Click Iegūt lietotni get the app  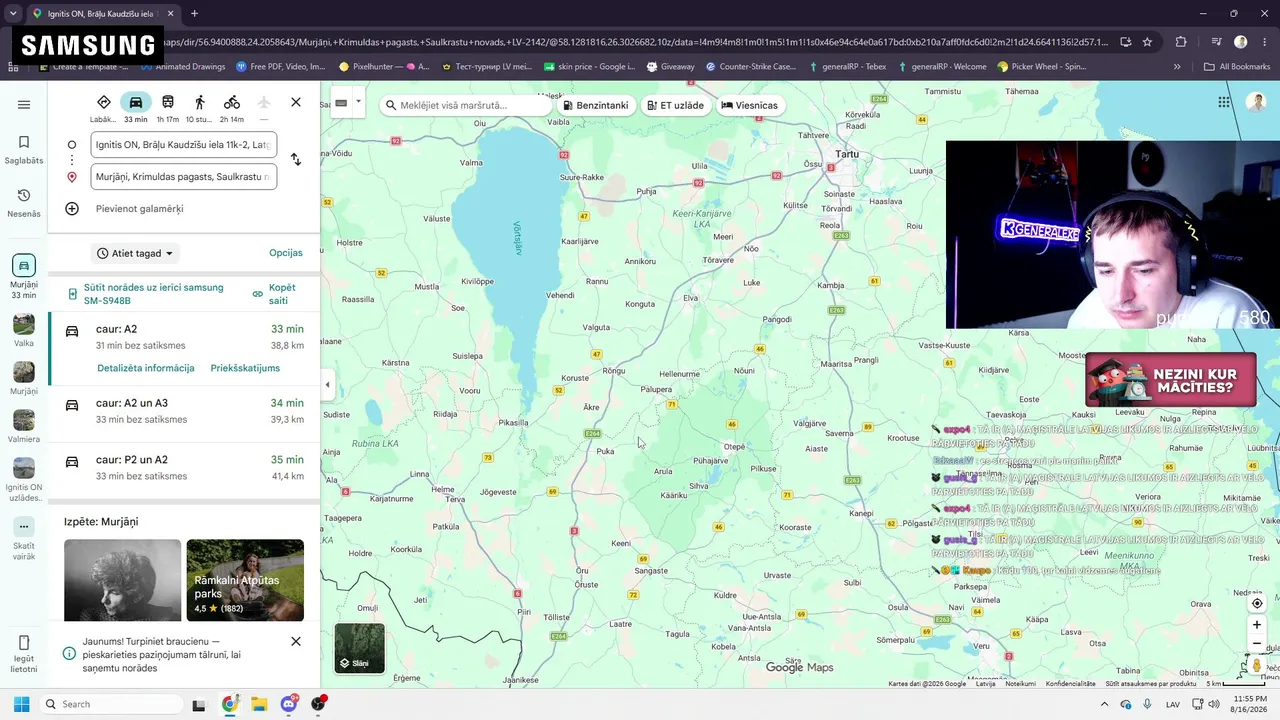[24, 654]
